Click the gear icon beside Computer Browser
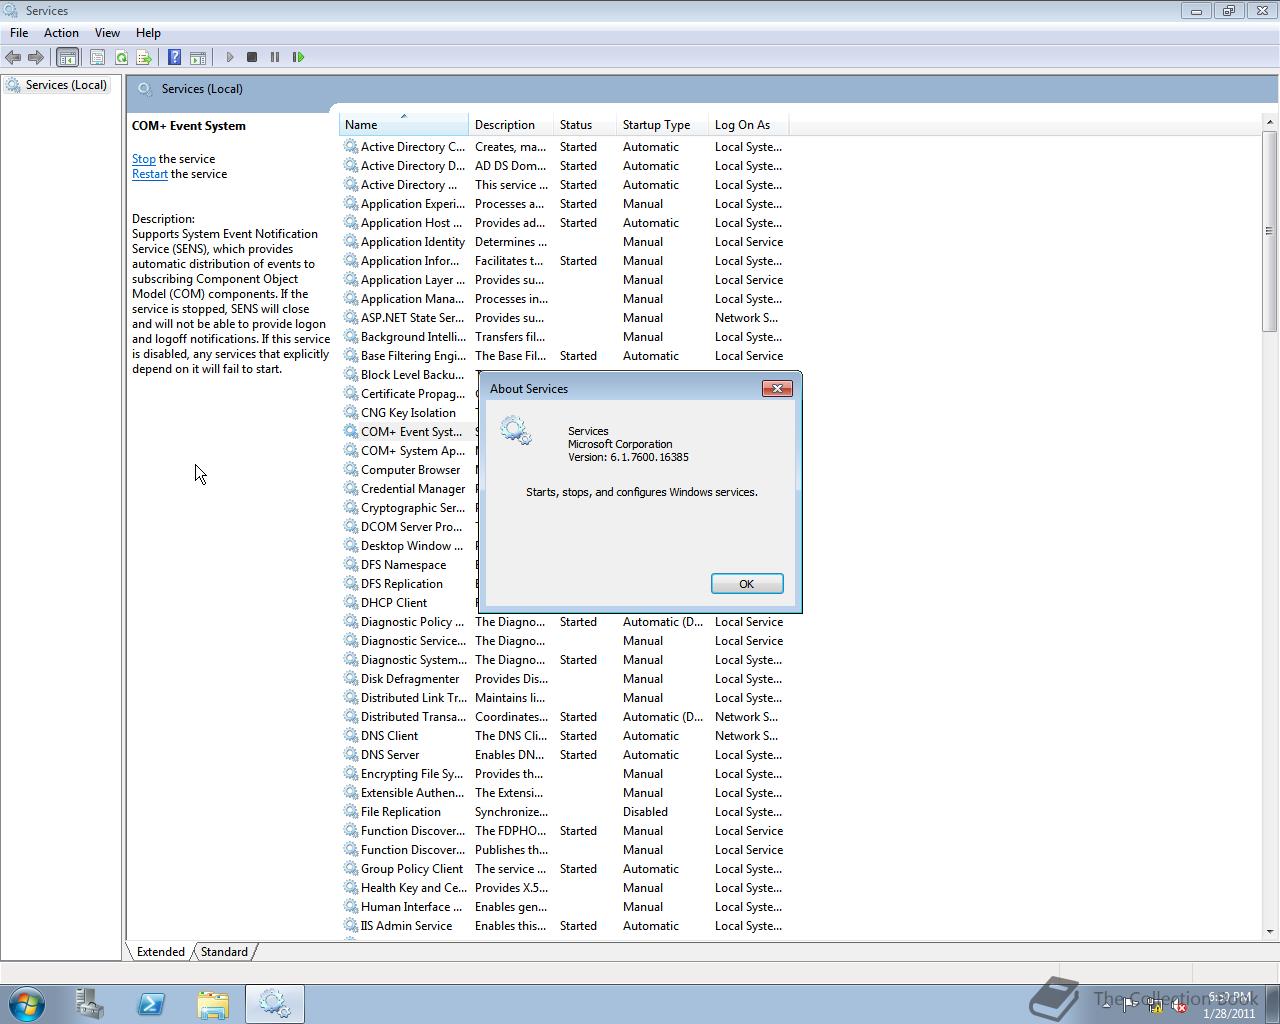Image resolution: width=1280 pixels, height=1024 pixels. (x=351, y=470)
